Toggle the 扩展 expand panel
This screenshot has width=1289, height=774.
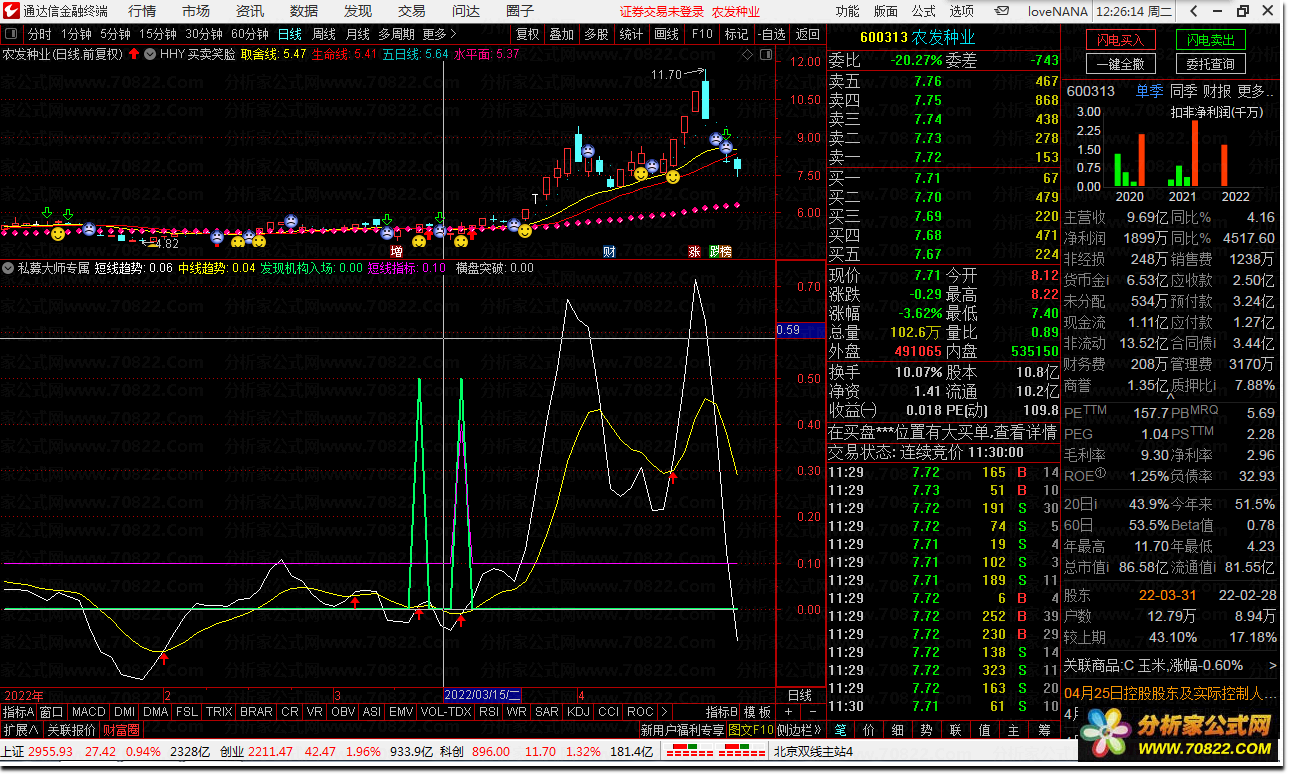point(20,730)
